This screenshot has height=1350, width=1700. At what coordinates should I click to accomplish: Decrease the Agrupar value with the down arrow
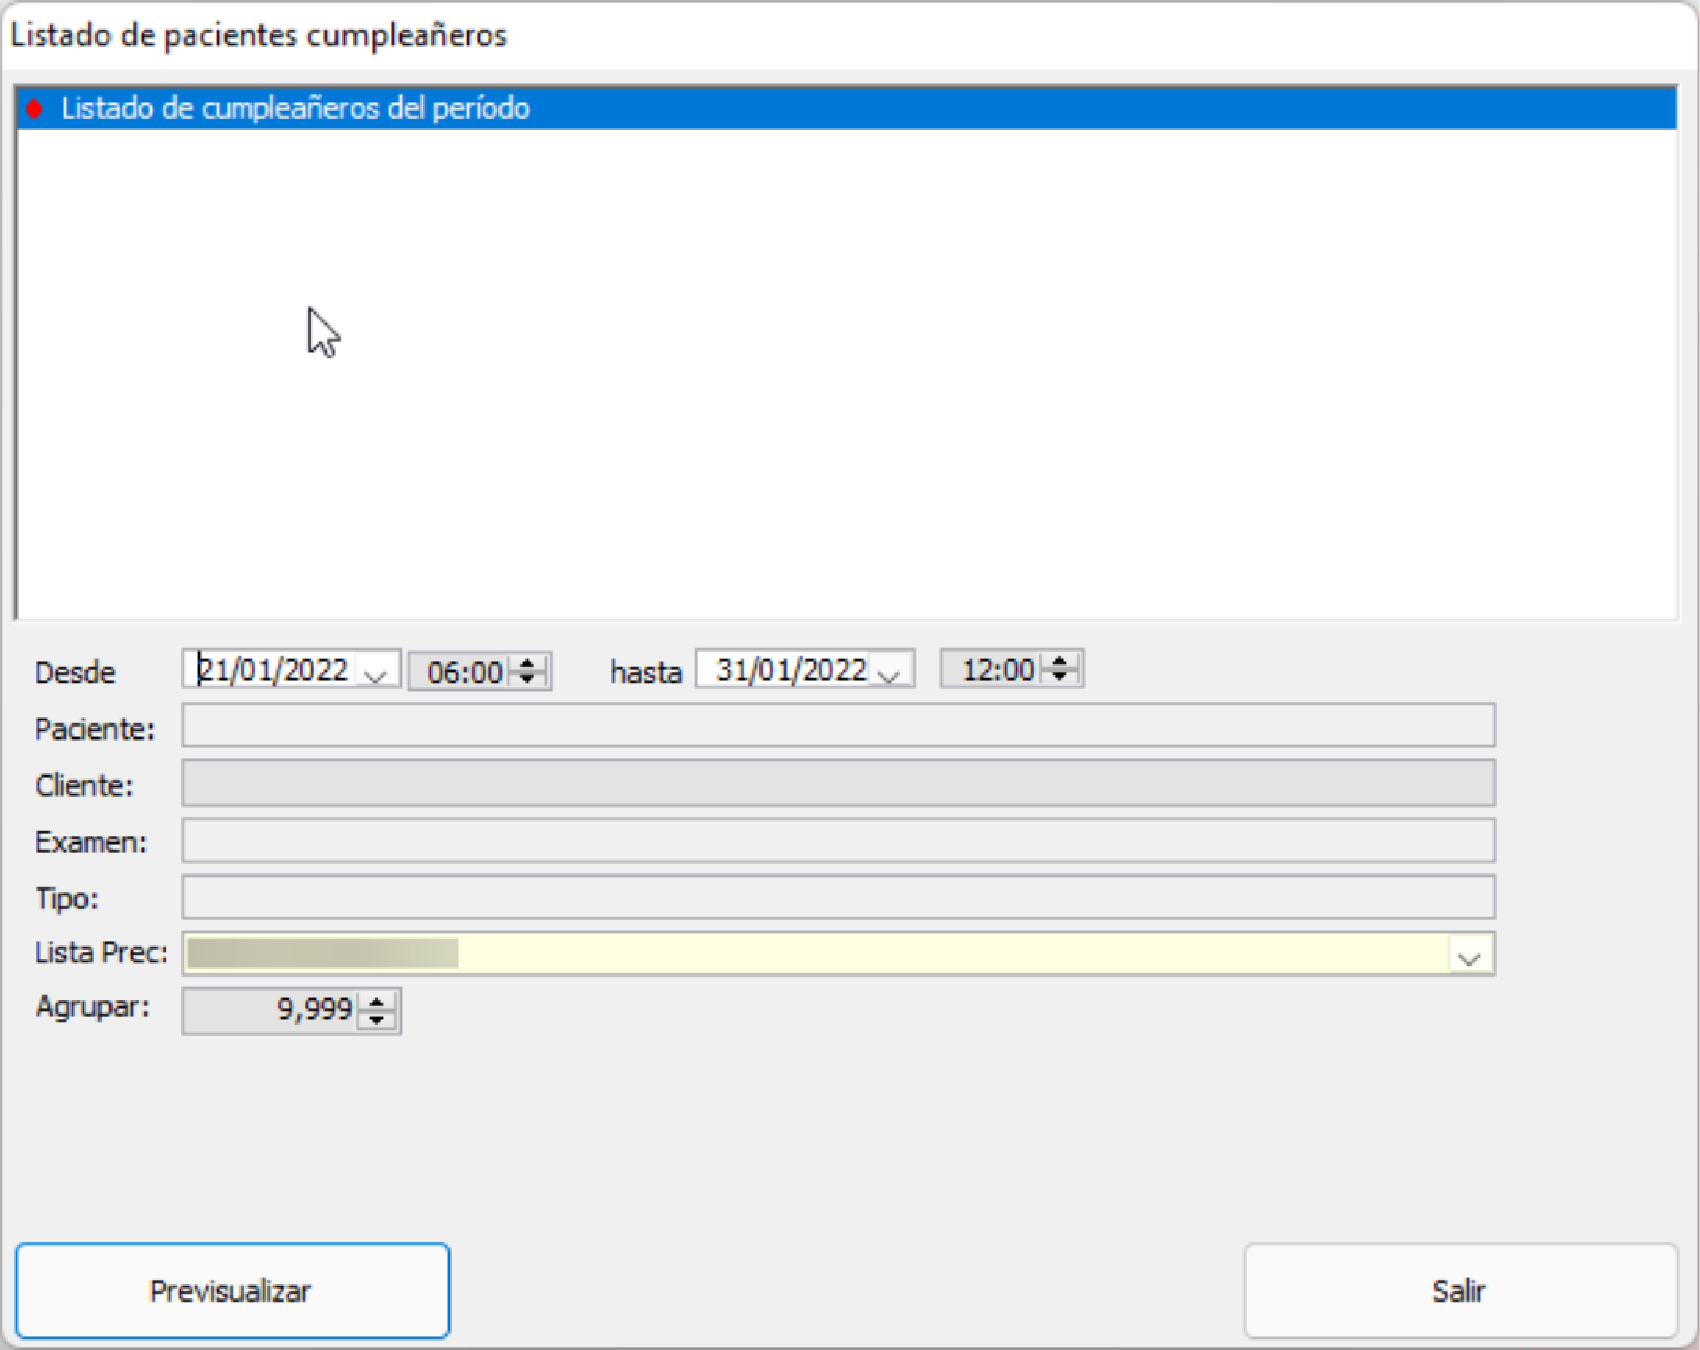pyautogui.click(x=377, y=1019)
